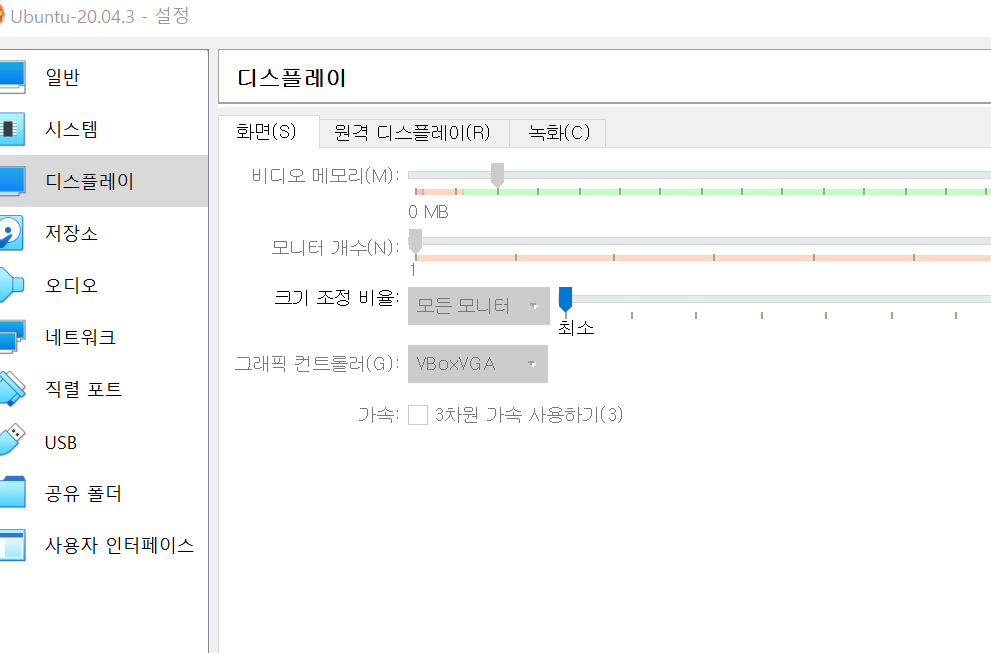Open the 네트워크 settings category
Image resolution: width=991 pixels, height=653 pixels.
(x=104, y=336)
